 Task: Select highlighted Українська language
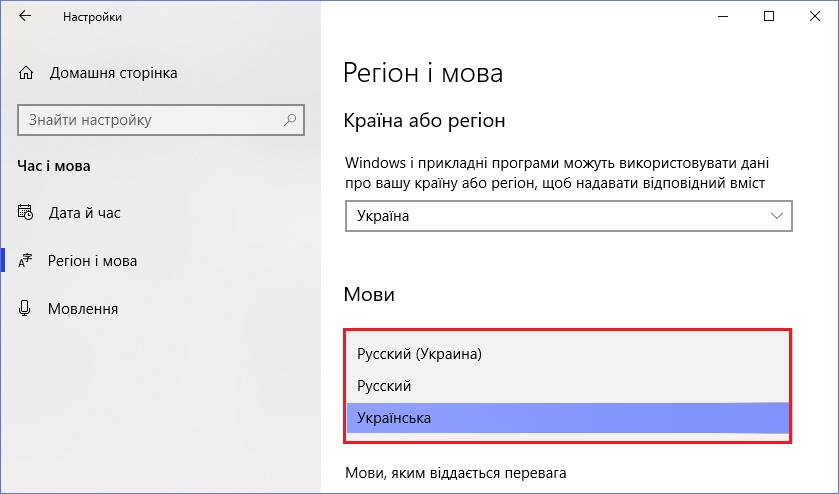coord(568,418)
